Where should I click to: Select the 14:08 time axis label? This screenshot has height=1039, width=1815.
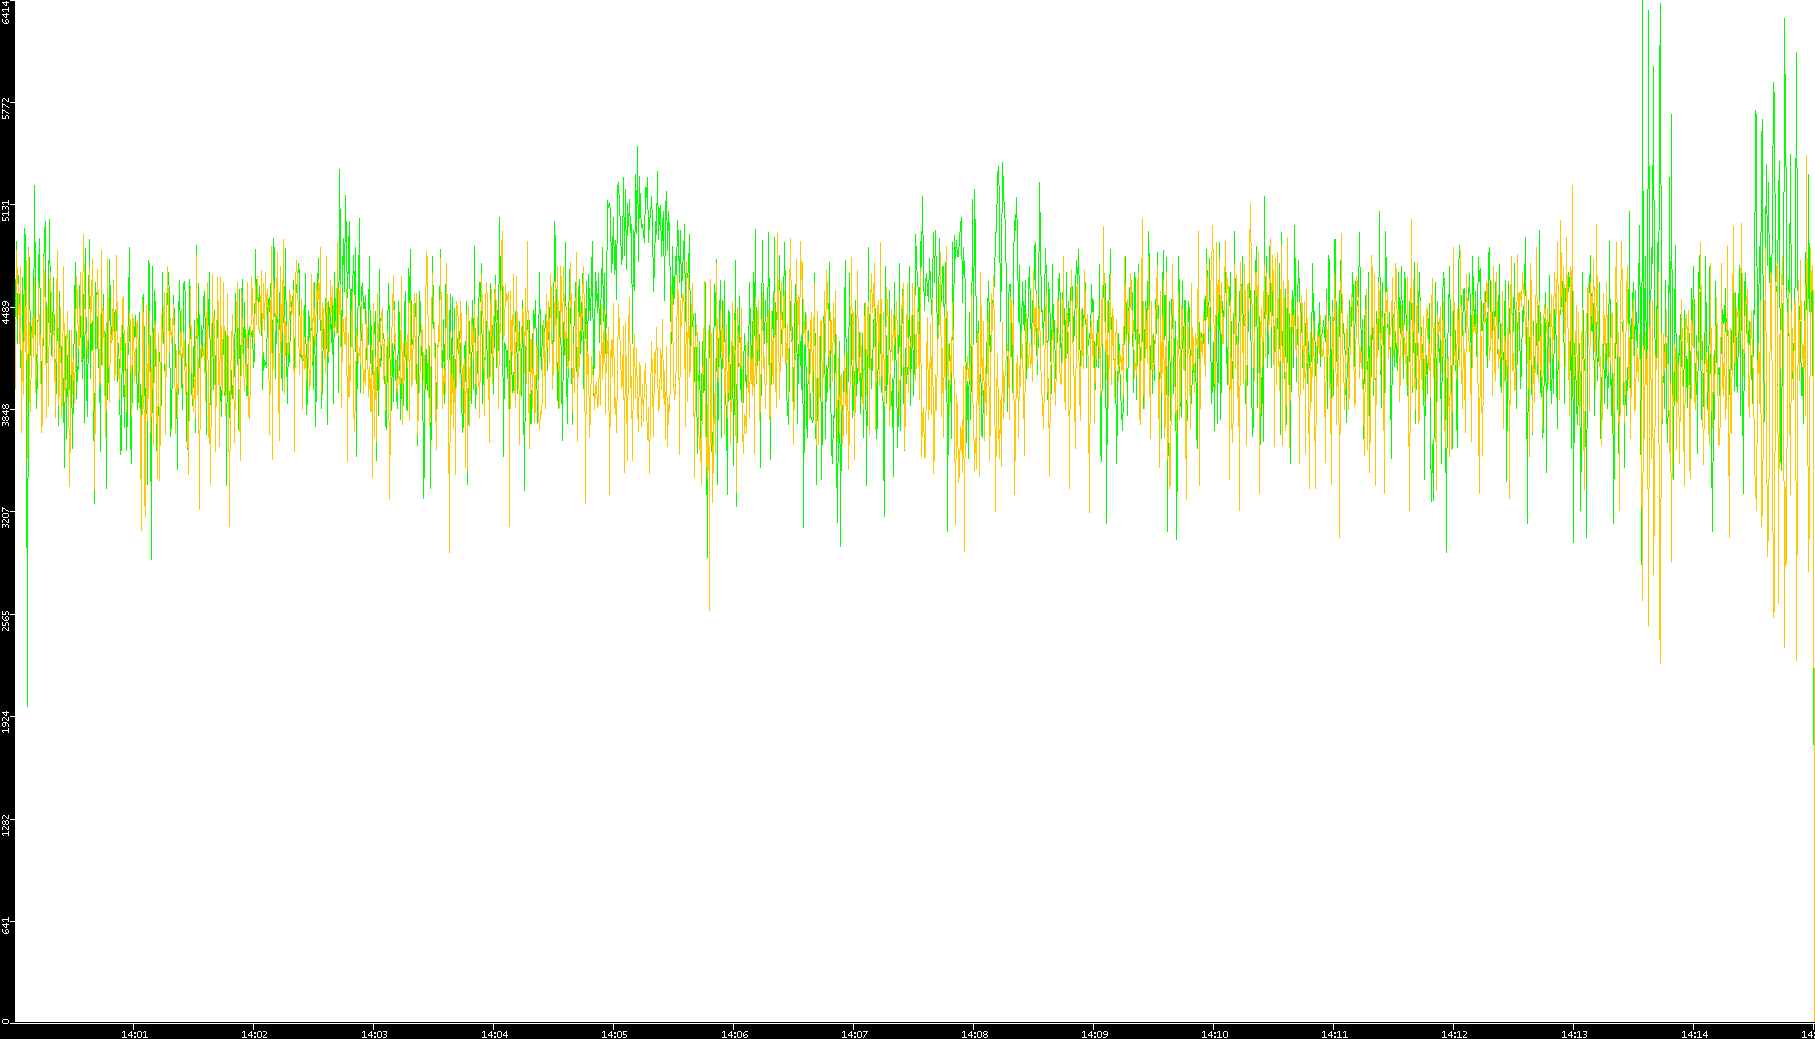tap(974, 1034)
